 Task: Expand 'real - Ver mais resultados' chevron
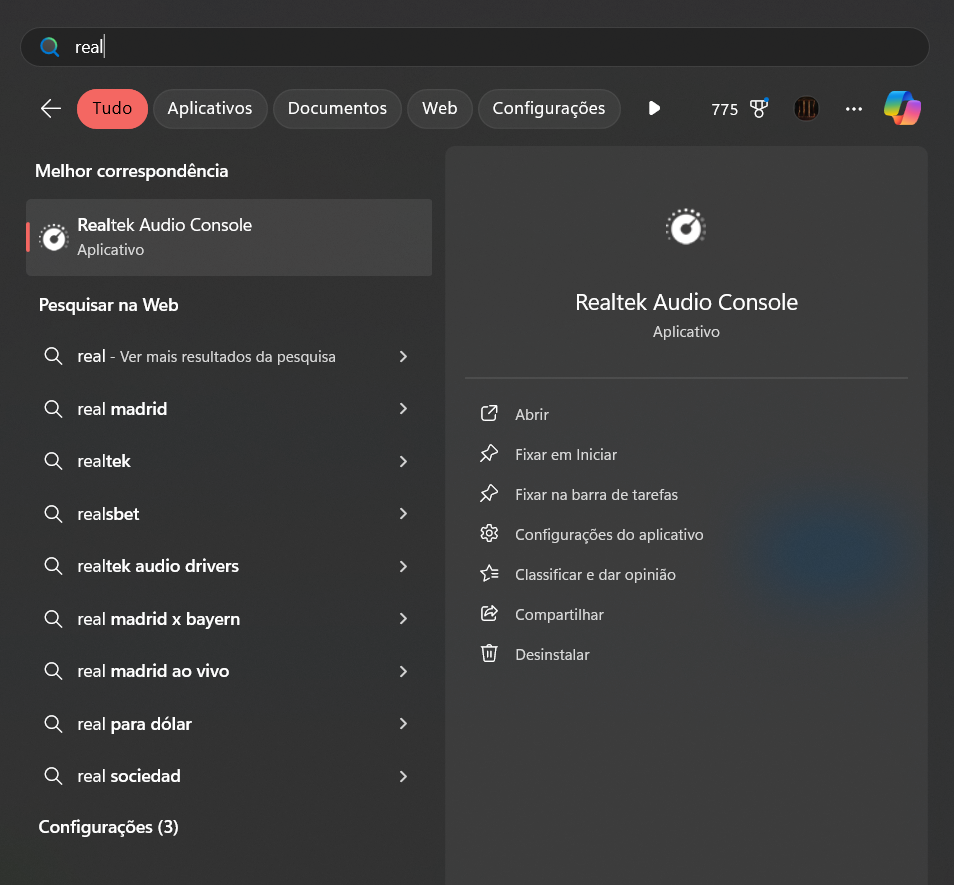pyautogui.click(x=403, y=356)
